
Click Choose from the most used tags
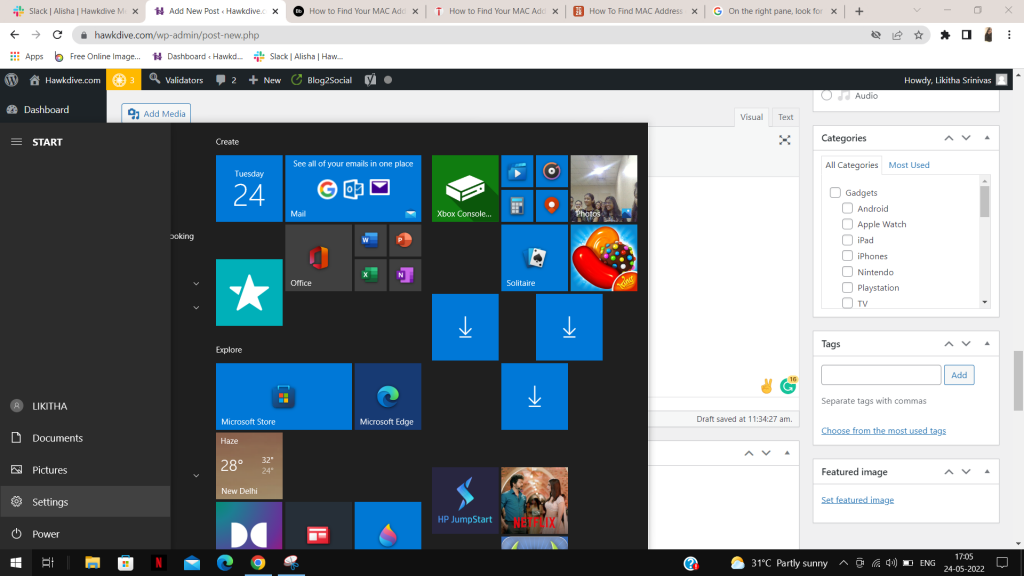pyautogui.click(x=883, y=430)
